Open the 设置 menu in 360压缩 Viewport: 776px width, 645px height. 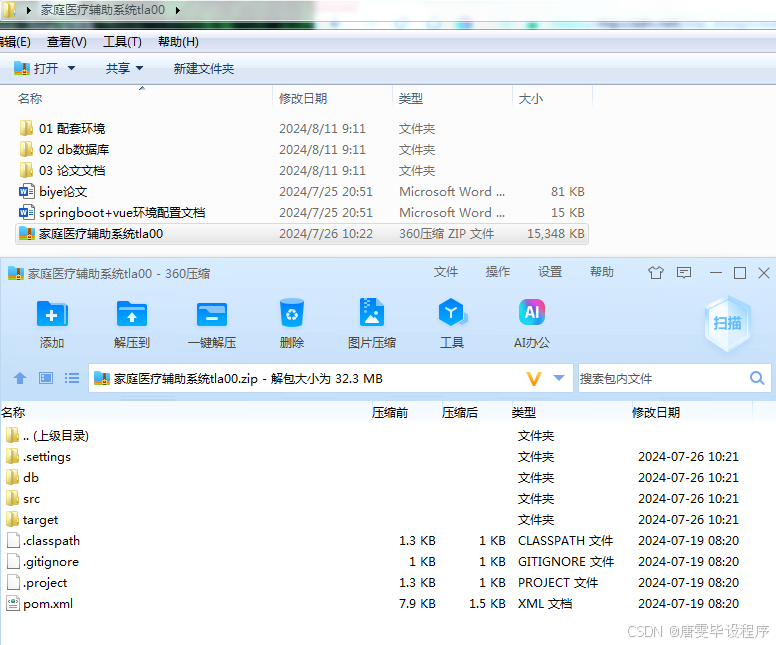coord(550,272)
